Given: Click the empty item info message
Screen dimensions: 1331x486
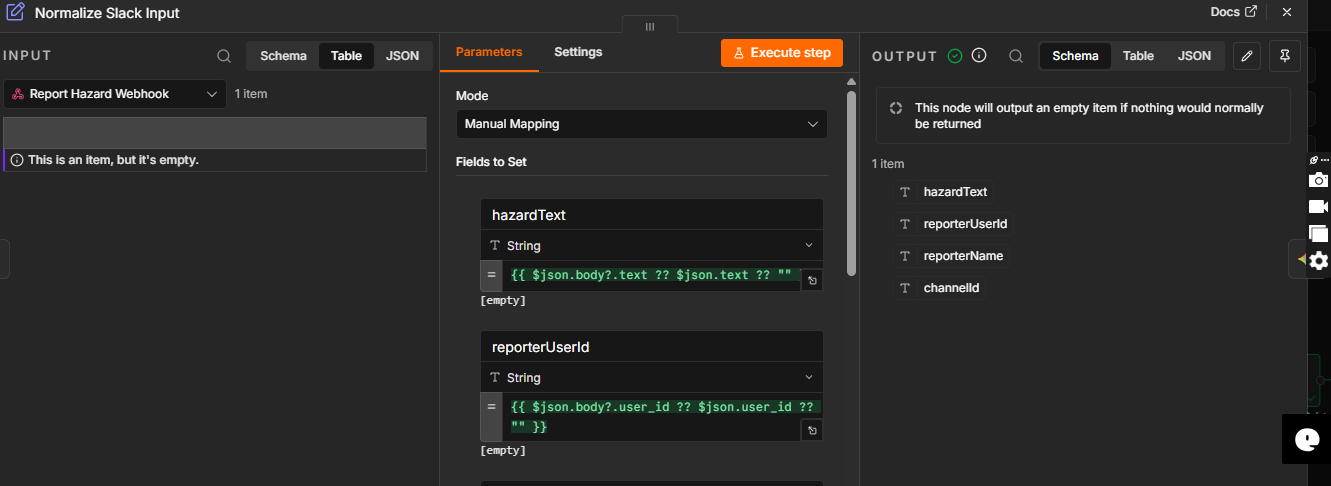Looking at the screenshot, I should tap(113, 160).
